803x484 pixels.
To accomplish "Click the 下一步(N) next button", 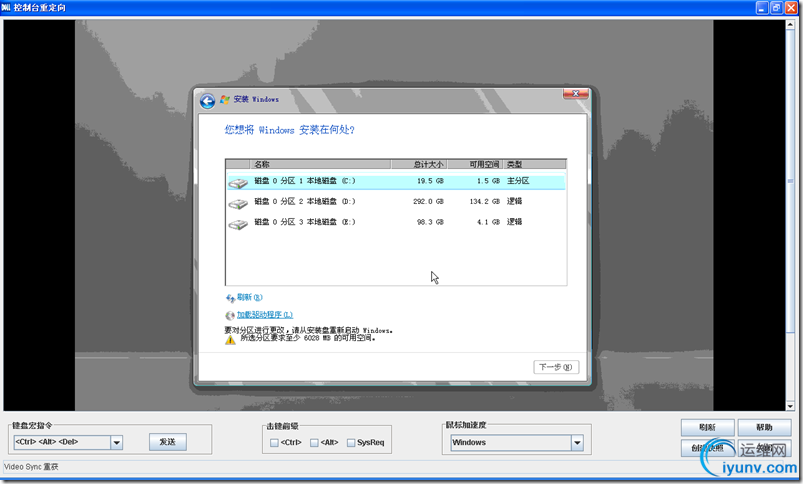I will pos(556,367).
